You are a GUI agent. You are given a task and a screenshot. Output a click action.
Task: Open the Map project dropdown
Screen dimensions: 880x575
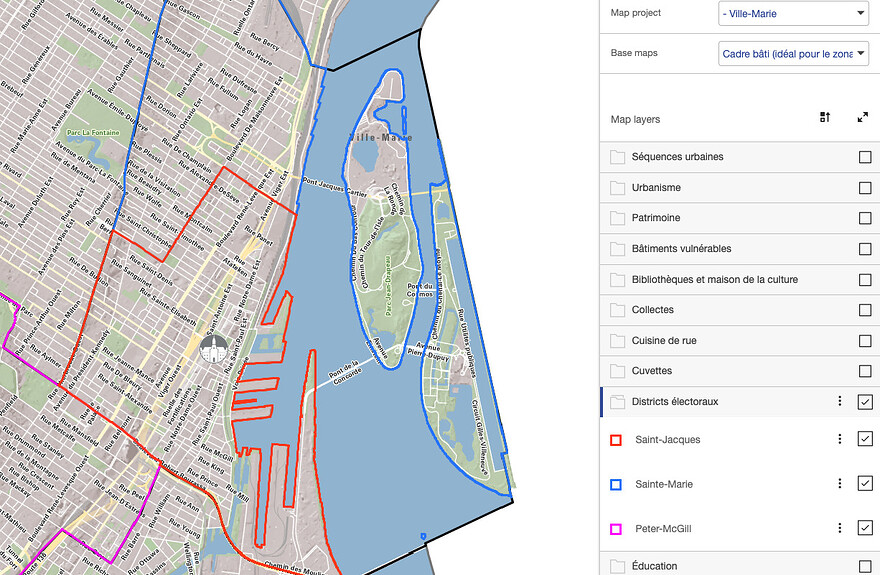(792, 13)
